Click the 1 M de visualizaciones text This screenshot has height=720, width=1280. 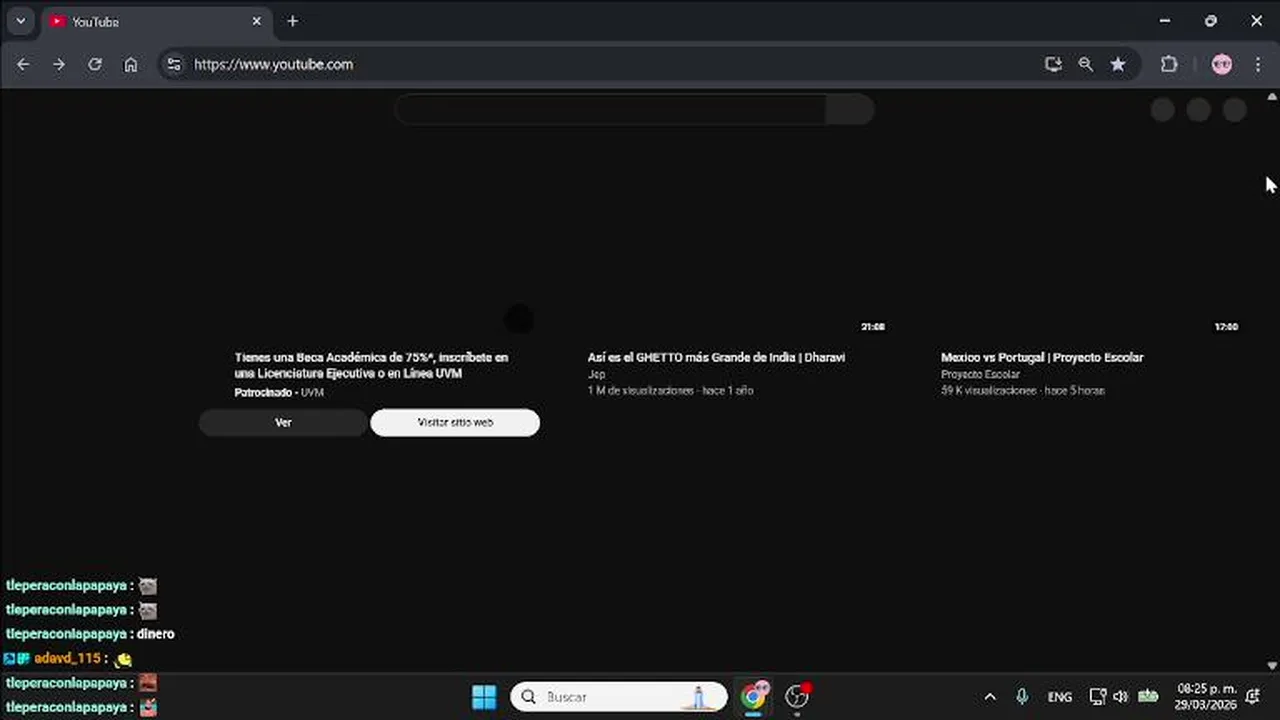(640, 391)
